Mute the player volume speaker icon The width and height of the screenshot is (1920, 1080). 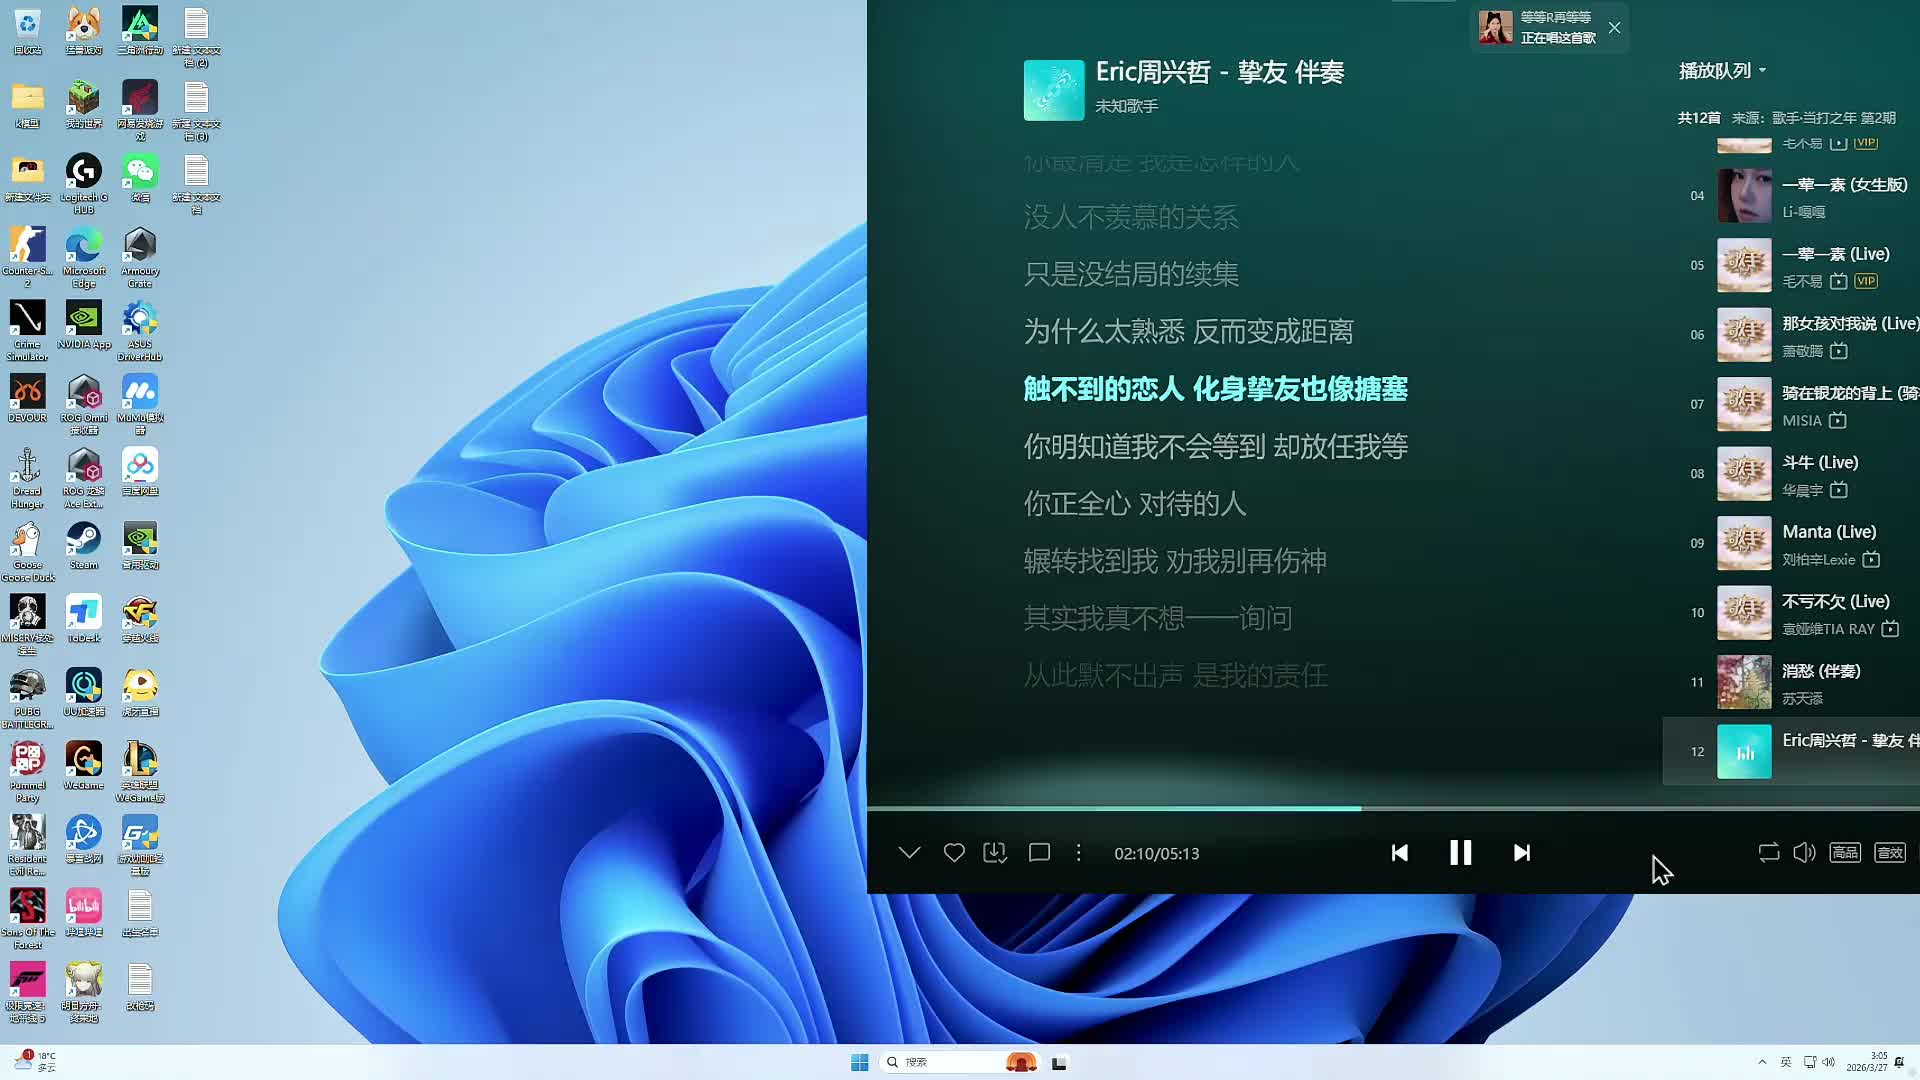coord(1804,853)
